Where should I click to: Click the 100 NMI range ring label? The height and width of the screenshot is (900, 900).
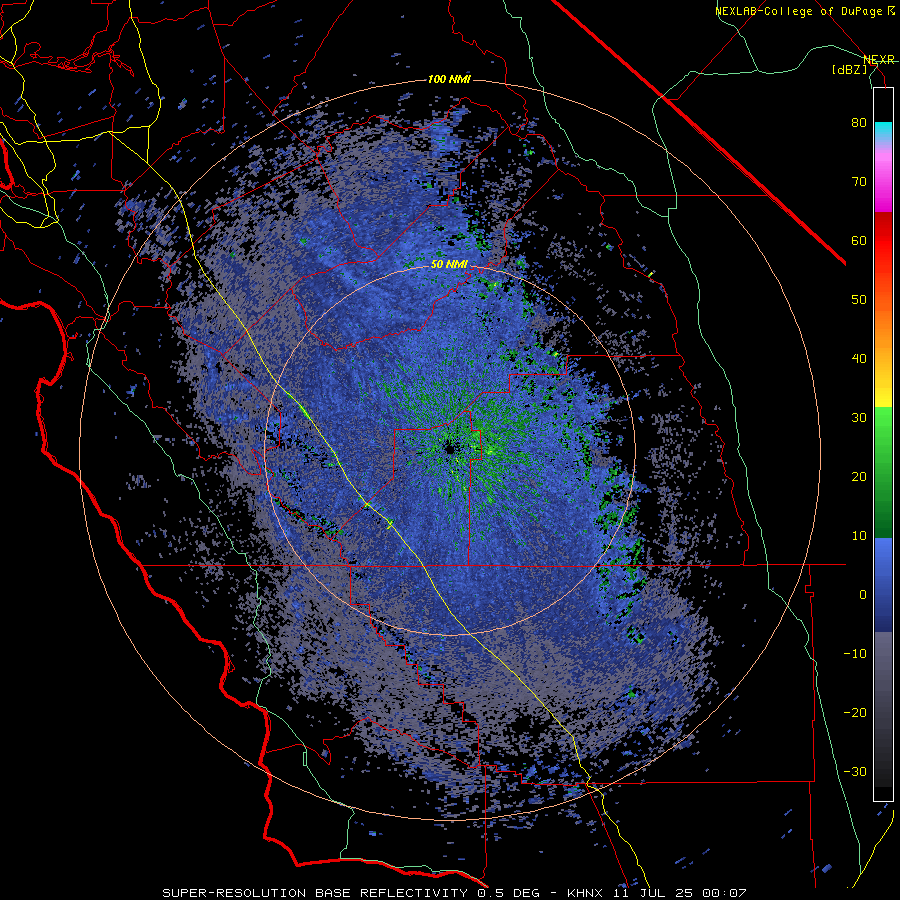click(x=449, y=79)
